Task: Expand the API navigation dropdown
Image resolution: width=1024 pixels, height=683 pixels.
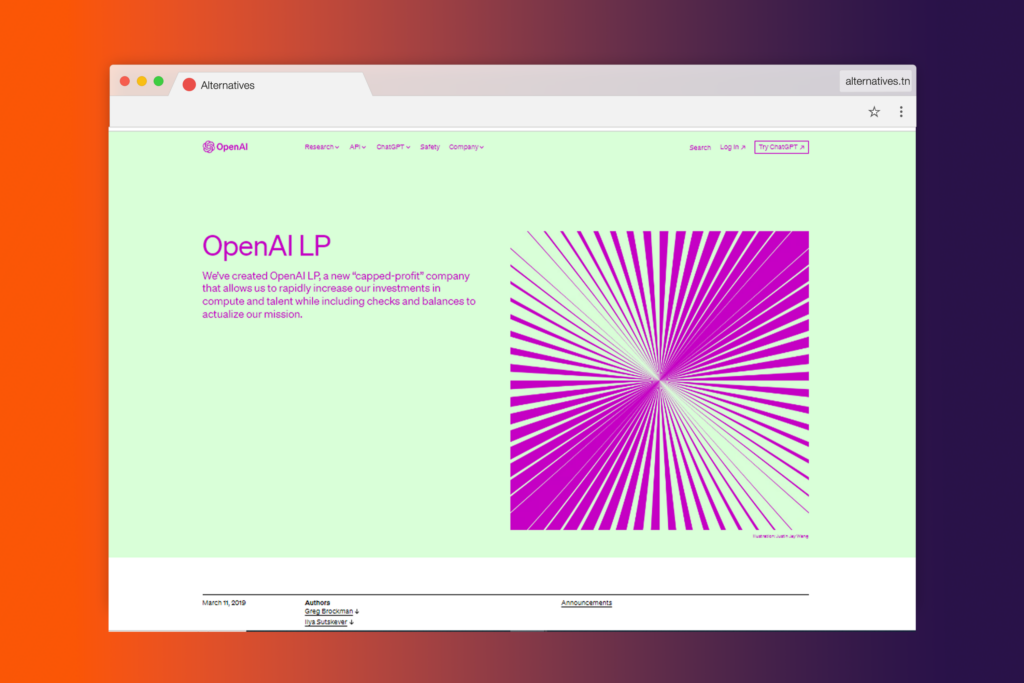Action: [x=358, y=147]
